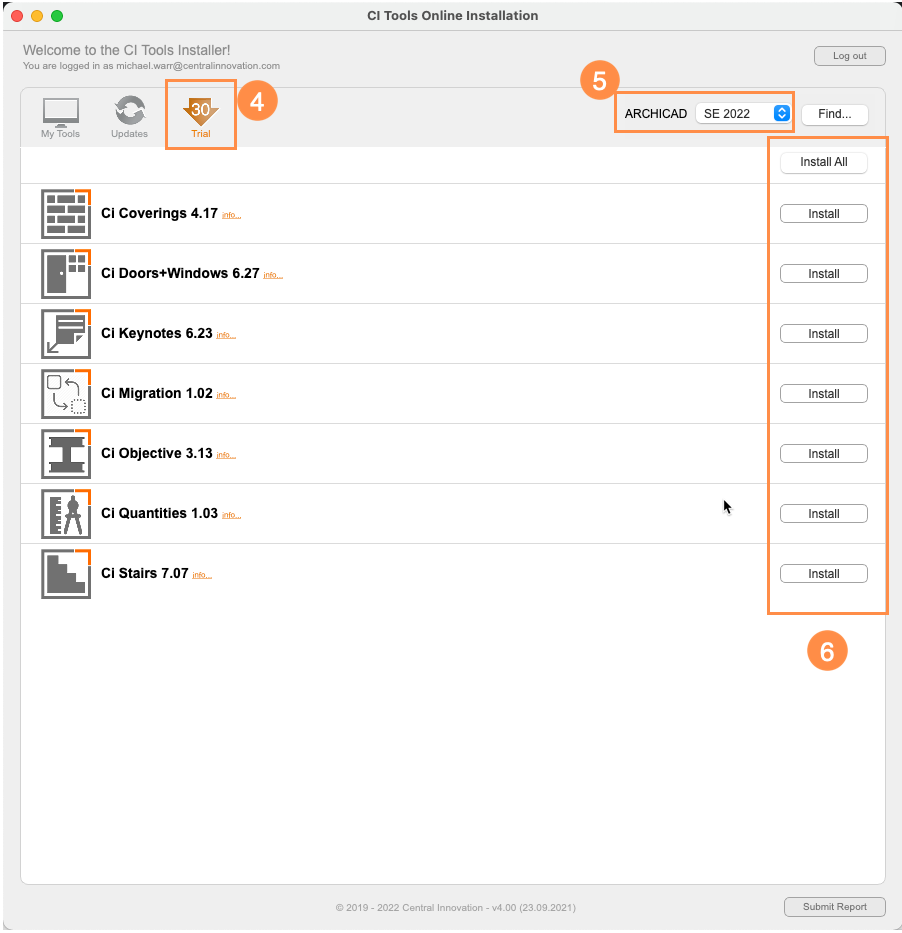Click the Ci Quantities ruler compass icon
902x933 pixels.
click(66, 514)
